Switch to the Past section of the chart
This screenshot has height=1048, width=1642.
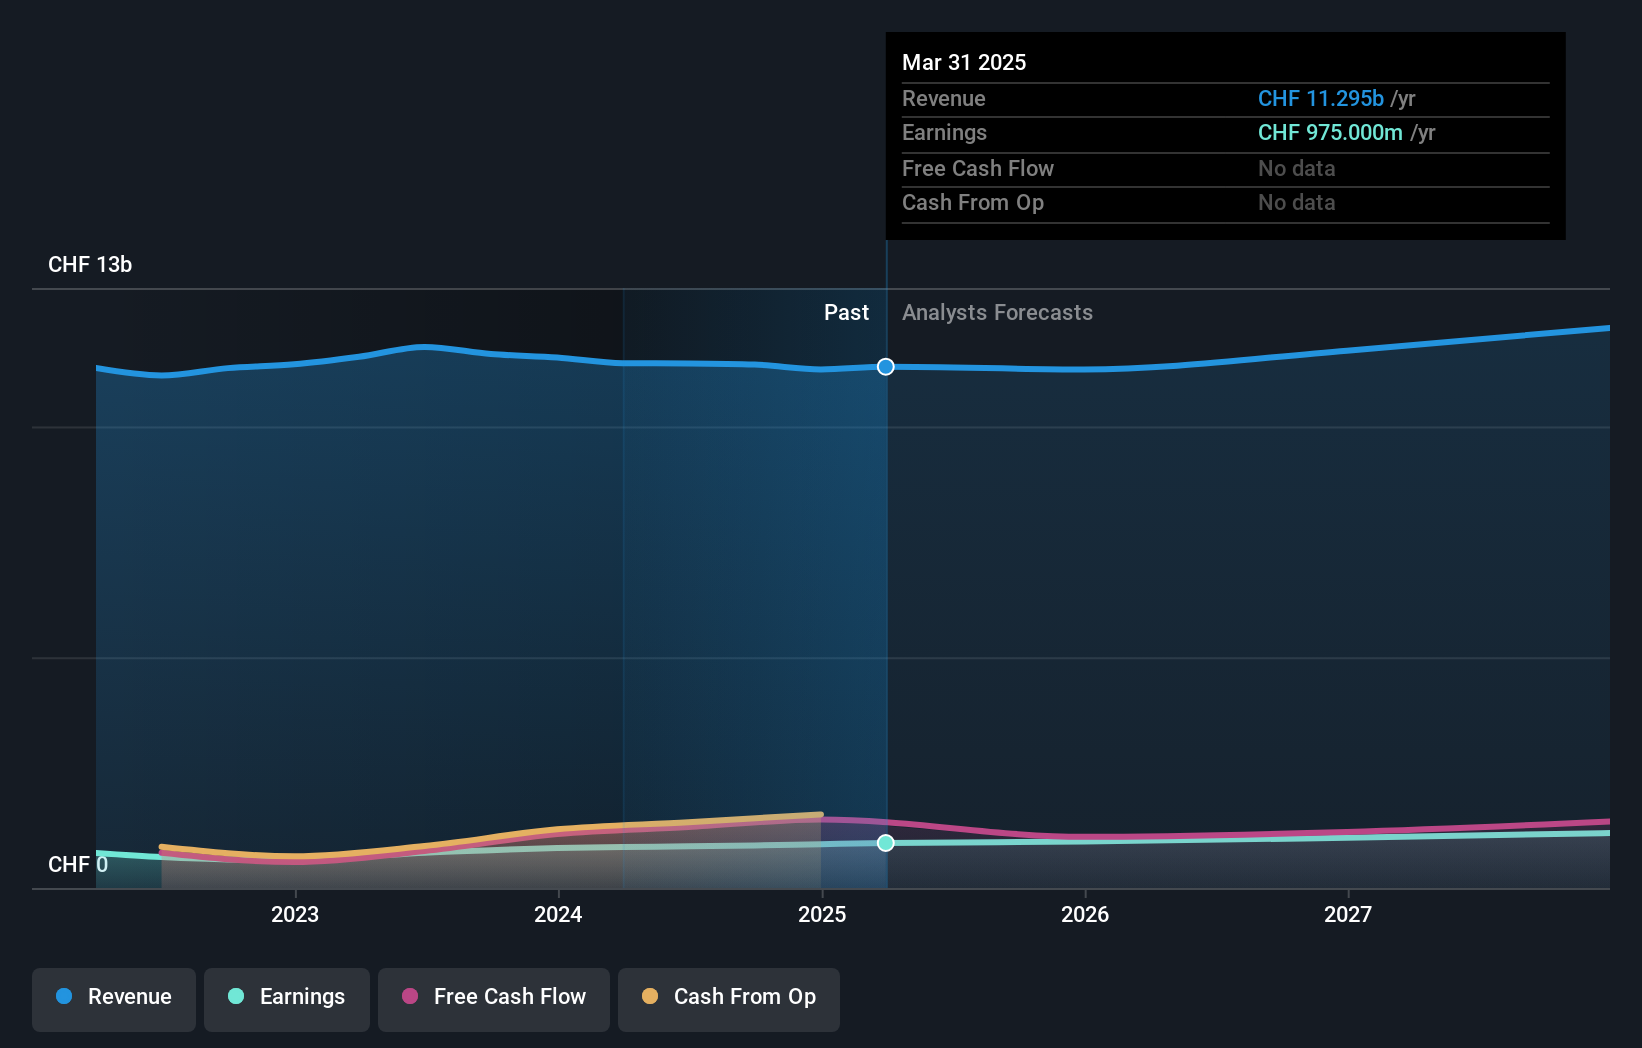tap(847, 313)
